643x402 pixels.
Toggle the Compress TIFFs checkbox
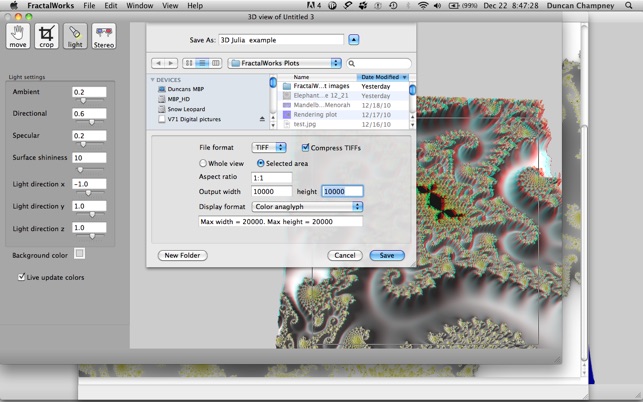[x=306, y=148]
